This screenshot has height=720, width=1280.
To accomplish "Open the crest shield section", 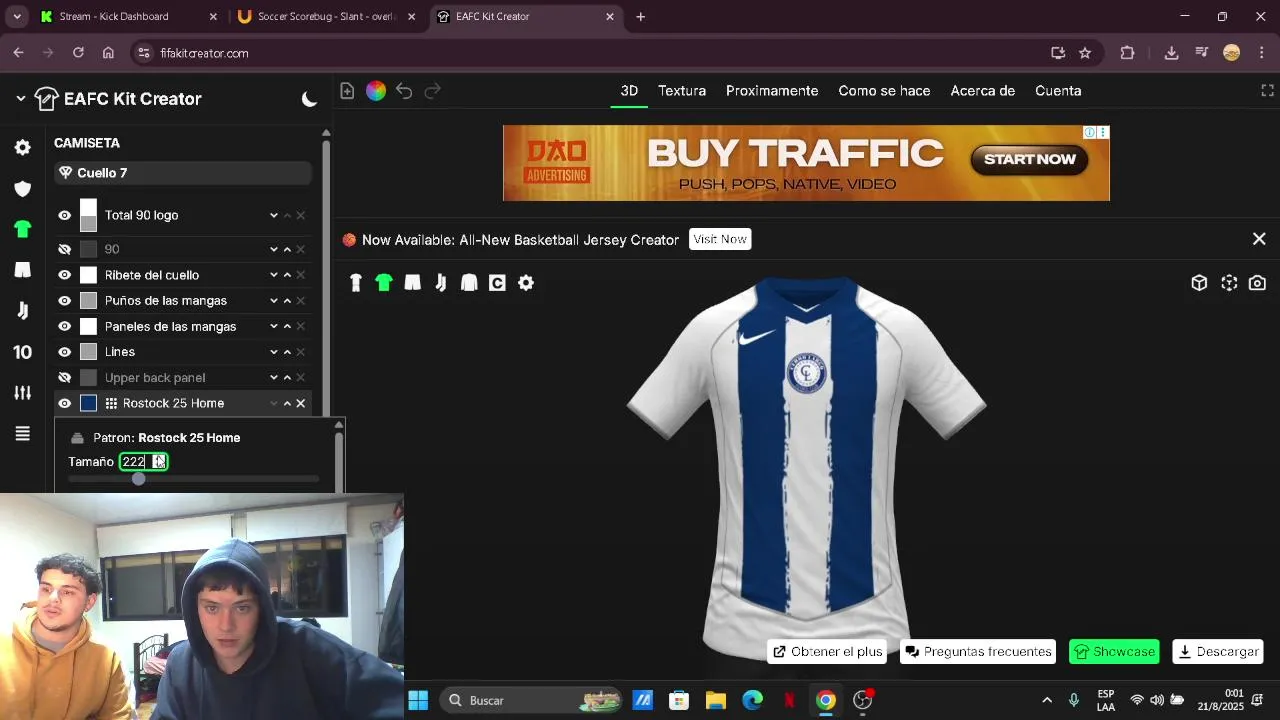I will tap(22, 189).
